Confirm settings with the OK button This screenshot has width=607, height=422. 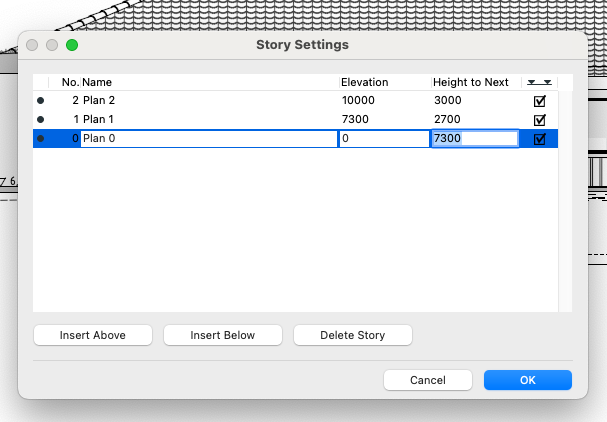click(527, 380)
